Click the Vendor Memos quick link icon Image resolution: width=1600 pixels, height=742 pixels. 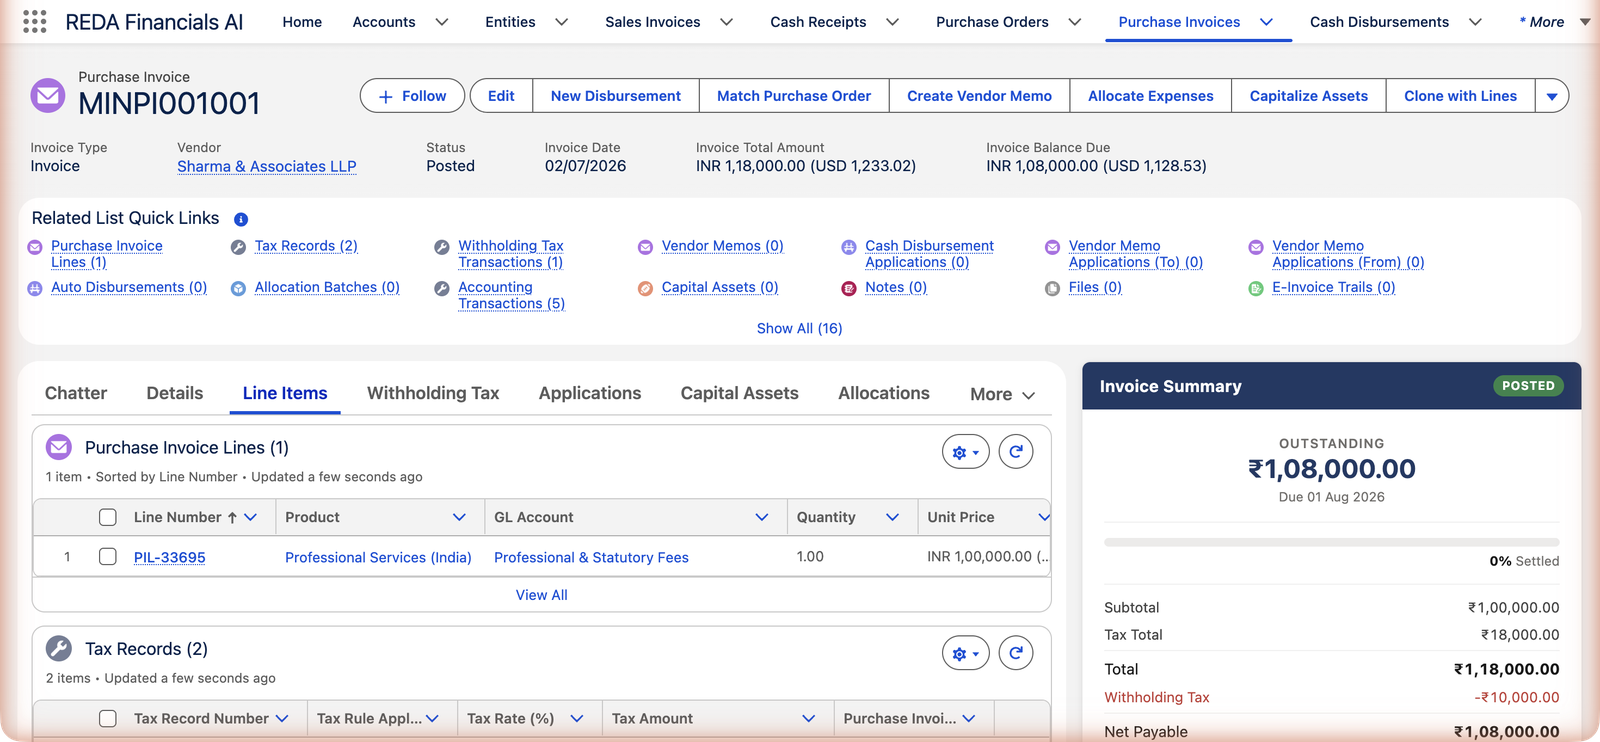click(645, 247)
